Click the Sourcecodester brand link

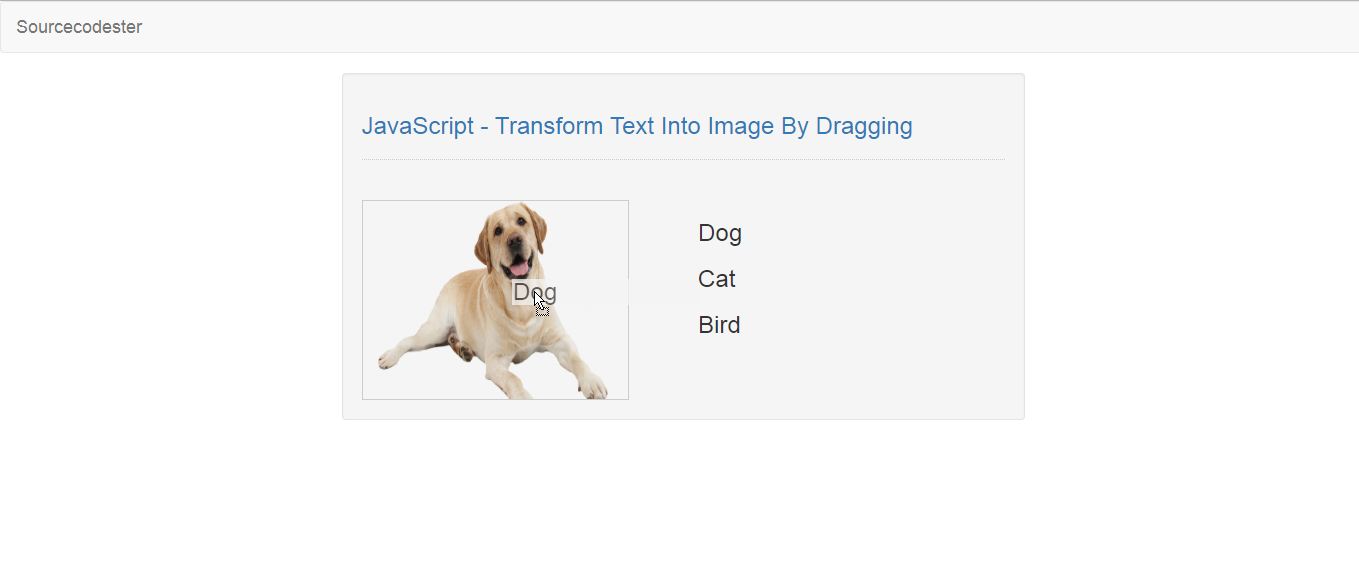[79, 27]
